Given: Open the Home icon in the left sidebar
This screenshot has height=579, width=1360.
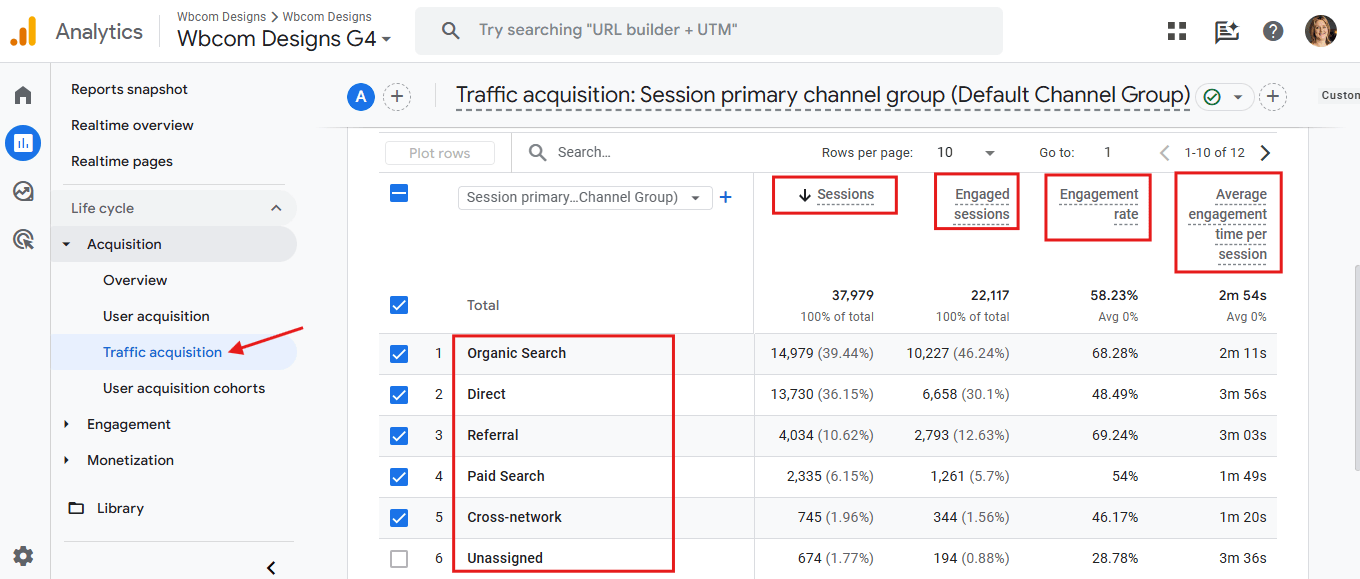Looking at the screenshot, I should coord(23,94).
